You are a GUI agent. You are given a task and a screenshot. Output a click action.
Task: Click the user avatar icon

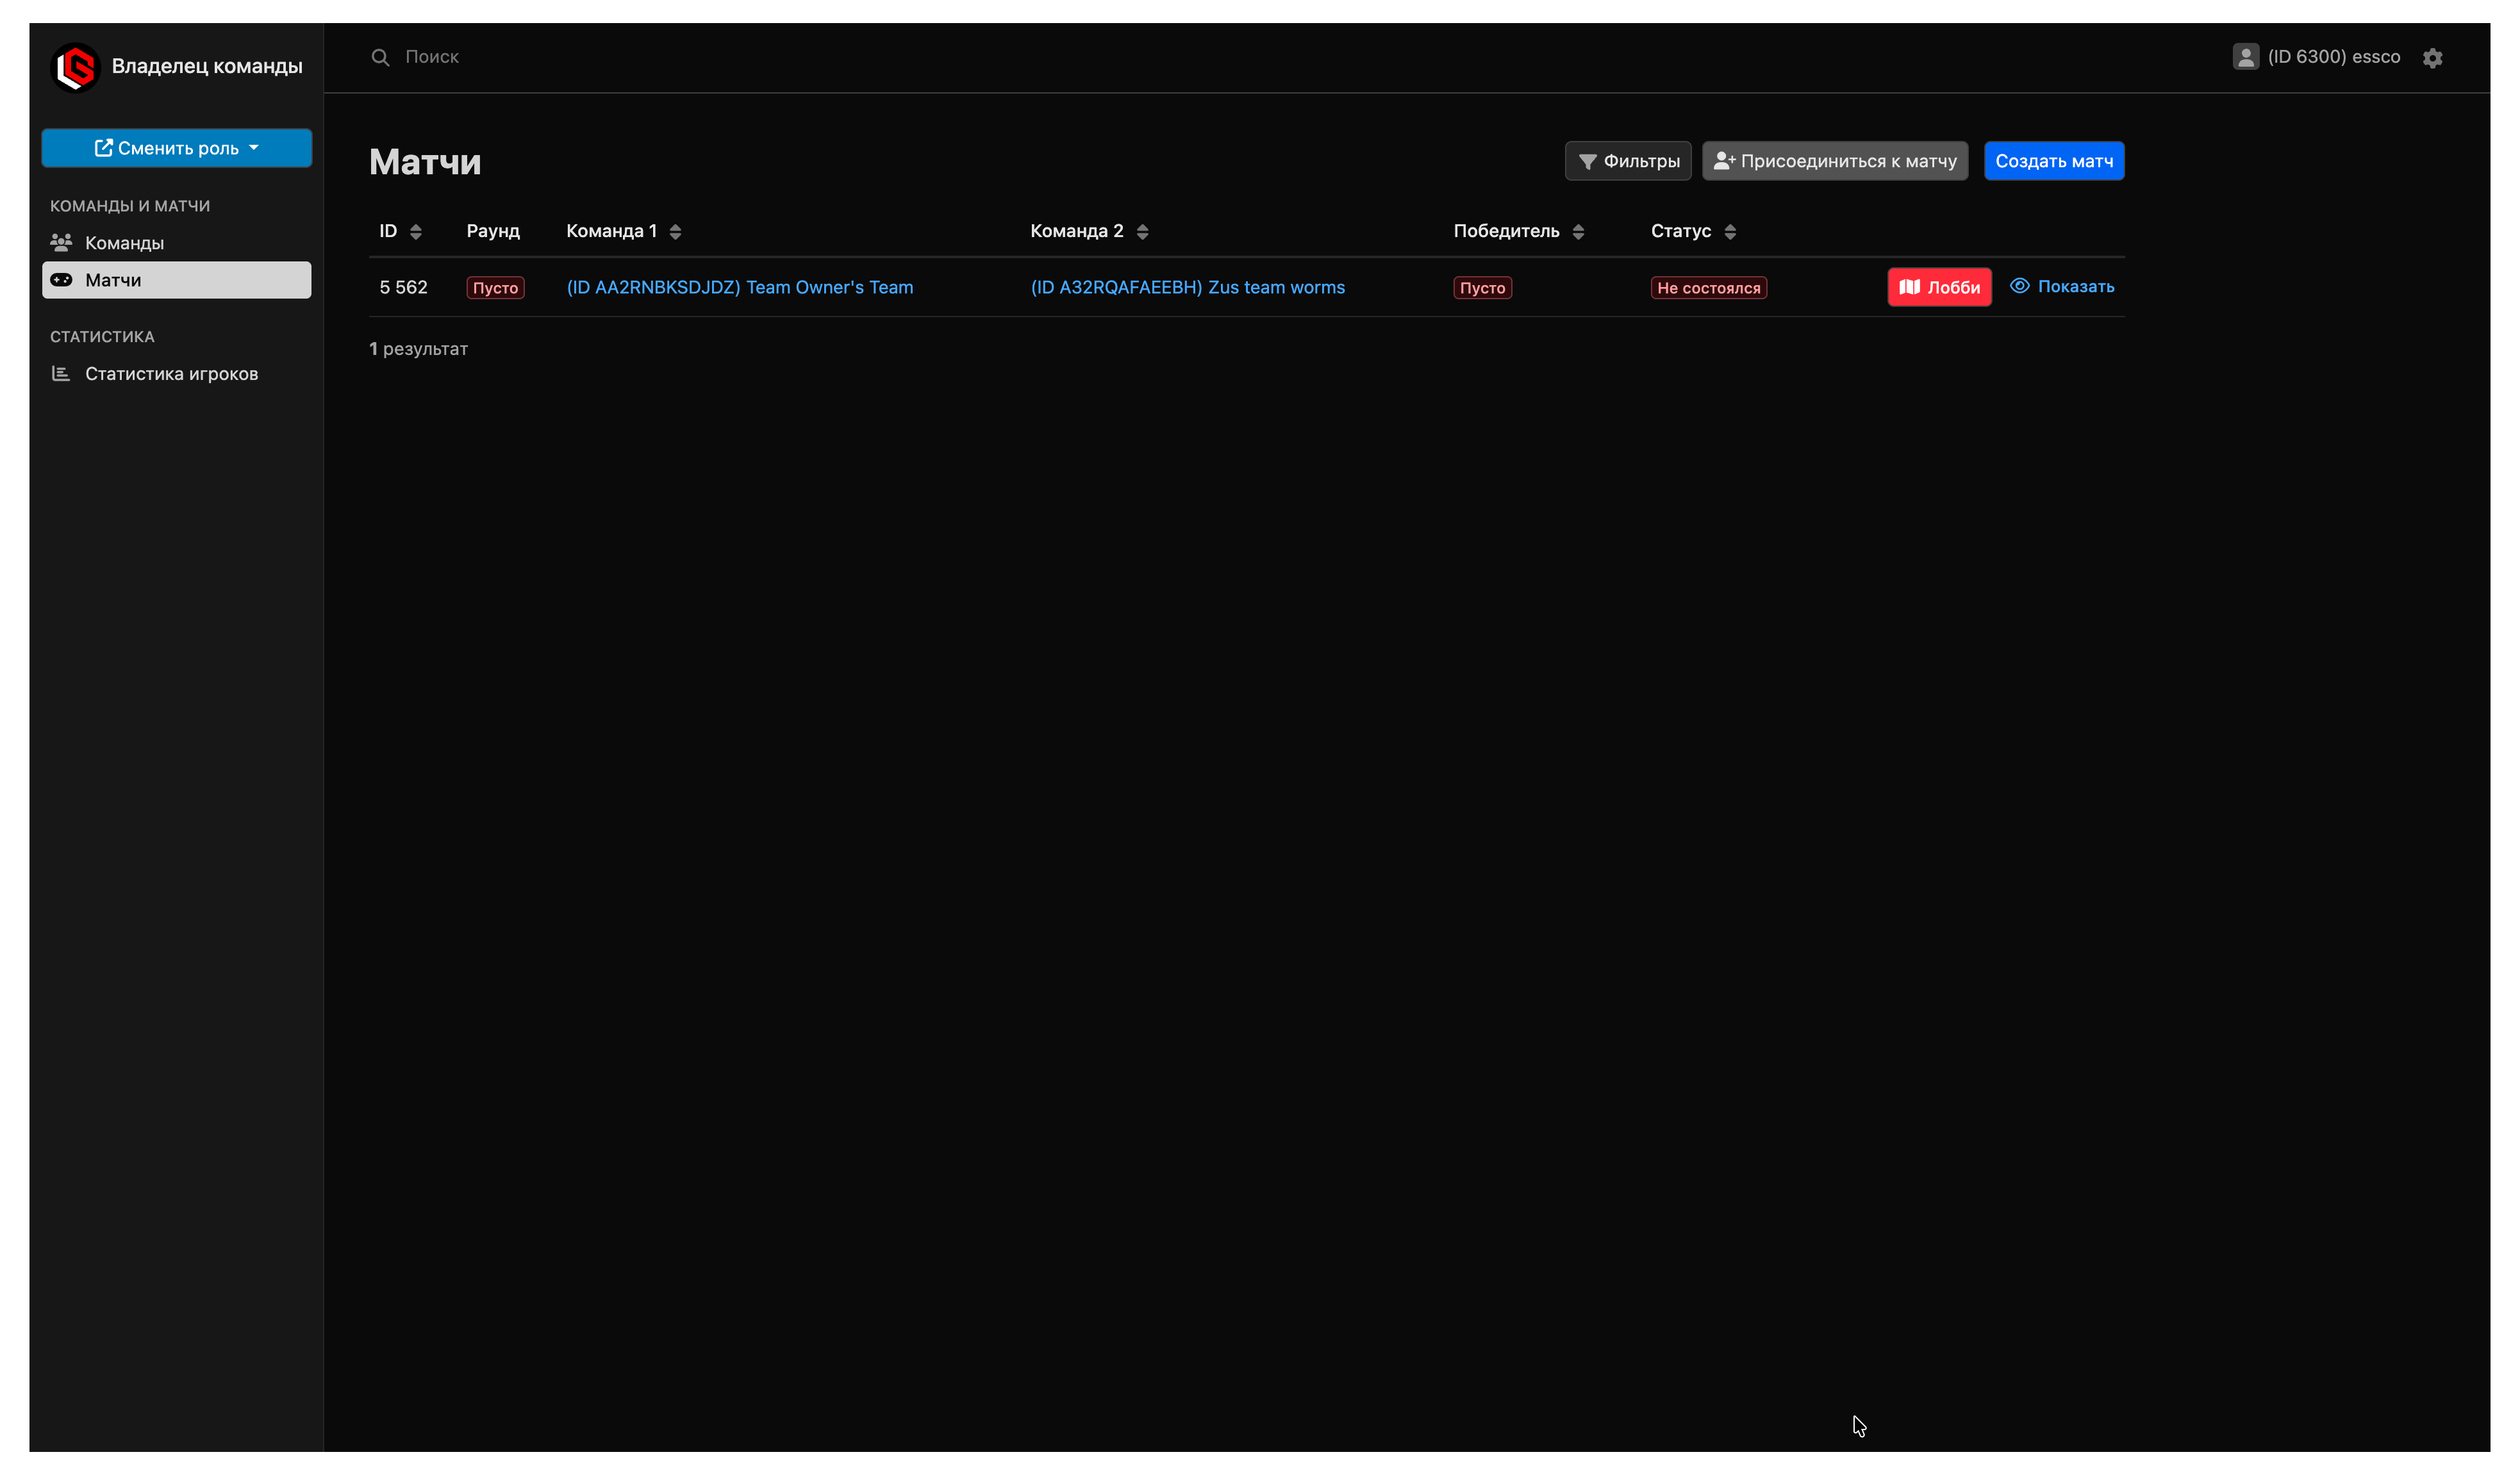coord(2245,57)
